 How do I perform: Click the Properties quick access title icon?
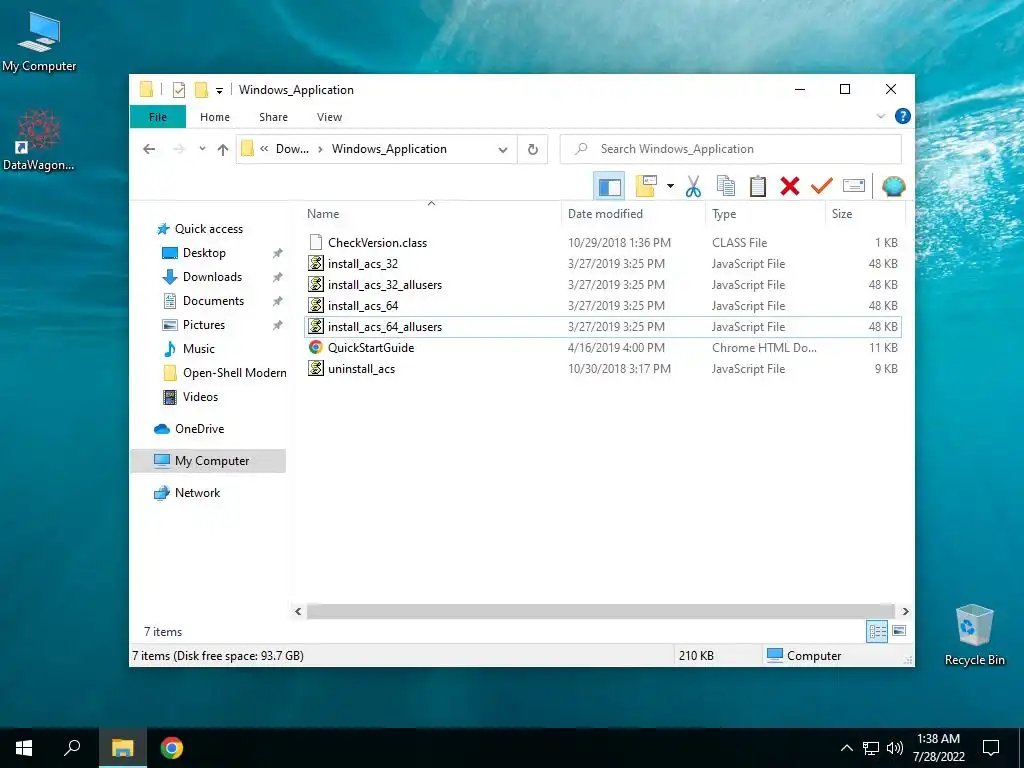coord(178,90)
